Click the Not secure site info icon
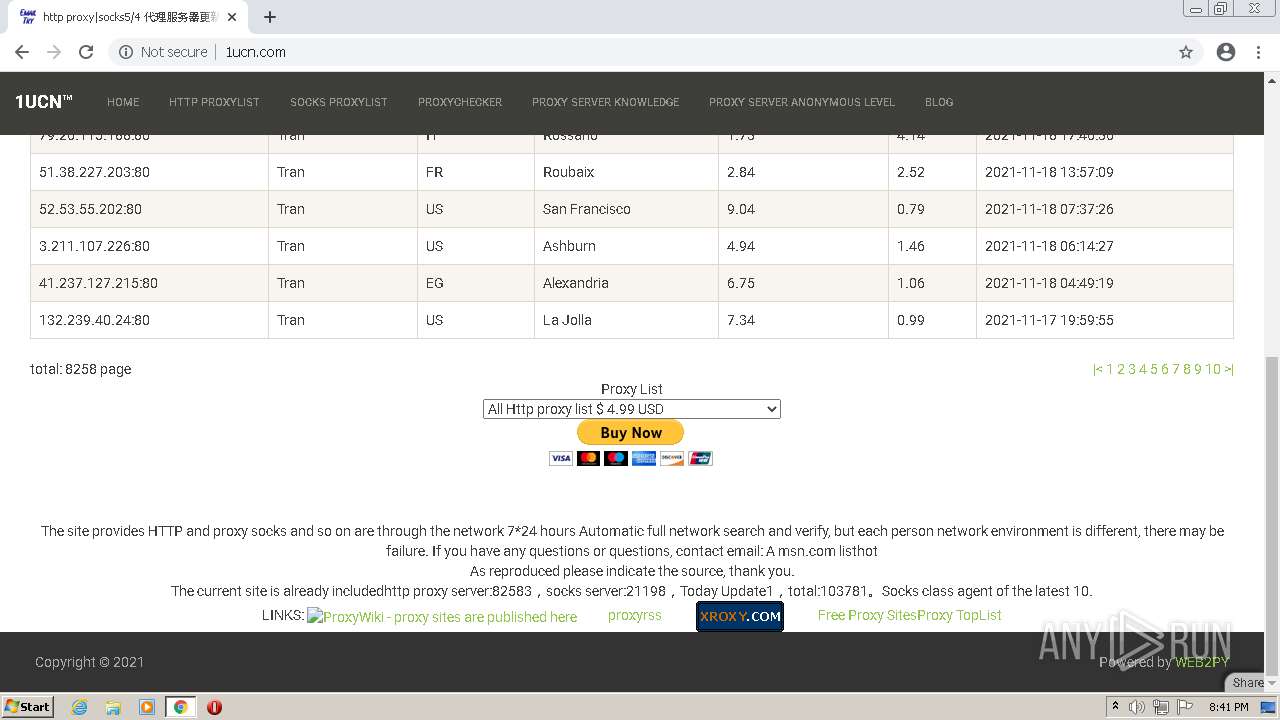The image size is (1280, 720). [x=126, y=52]
